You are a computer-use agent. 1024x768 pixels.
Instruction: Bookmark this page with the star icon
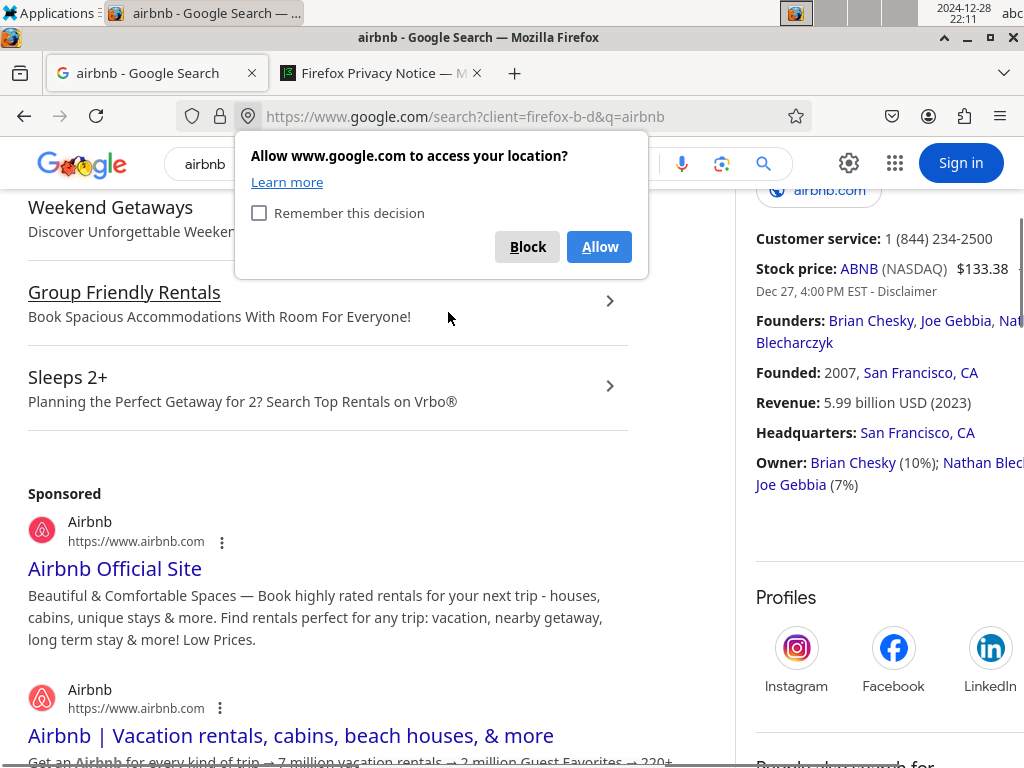click(795, 116)
